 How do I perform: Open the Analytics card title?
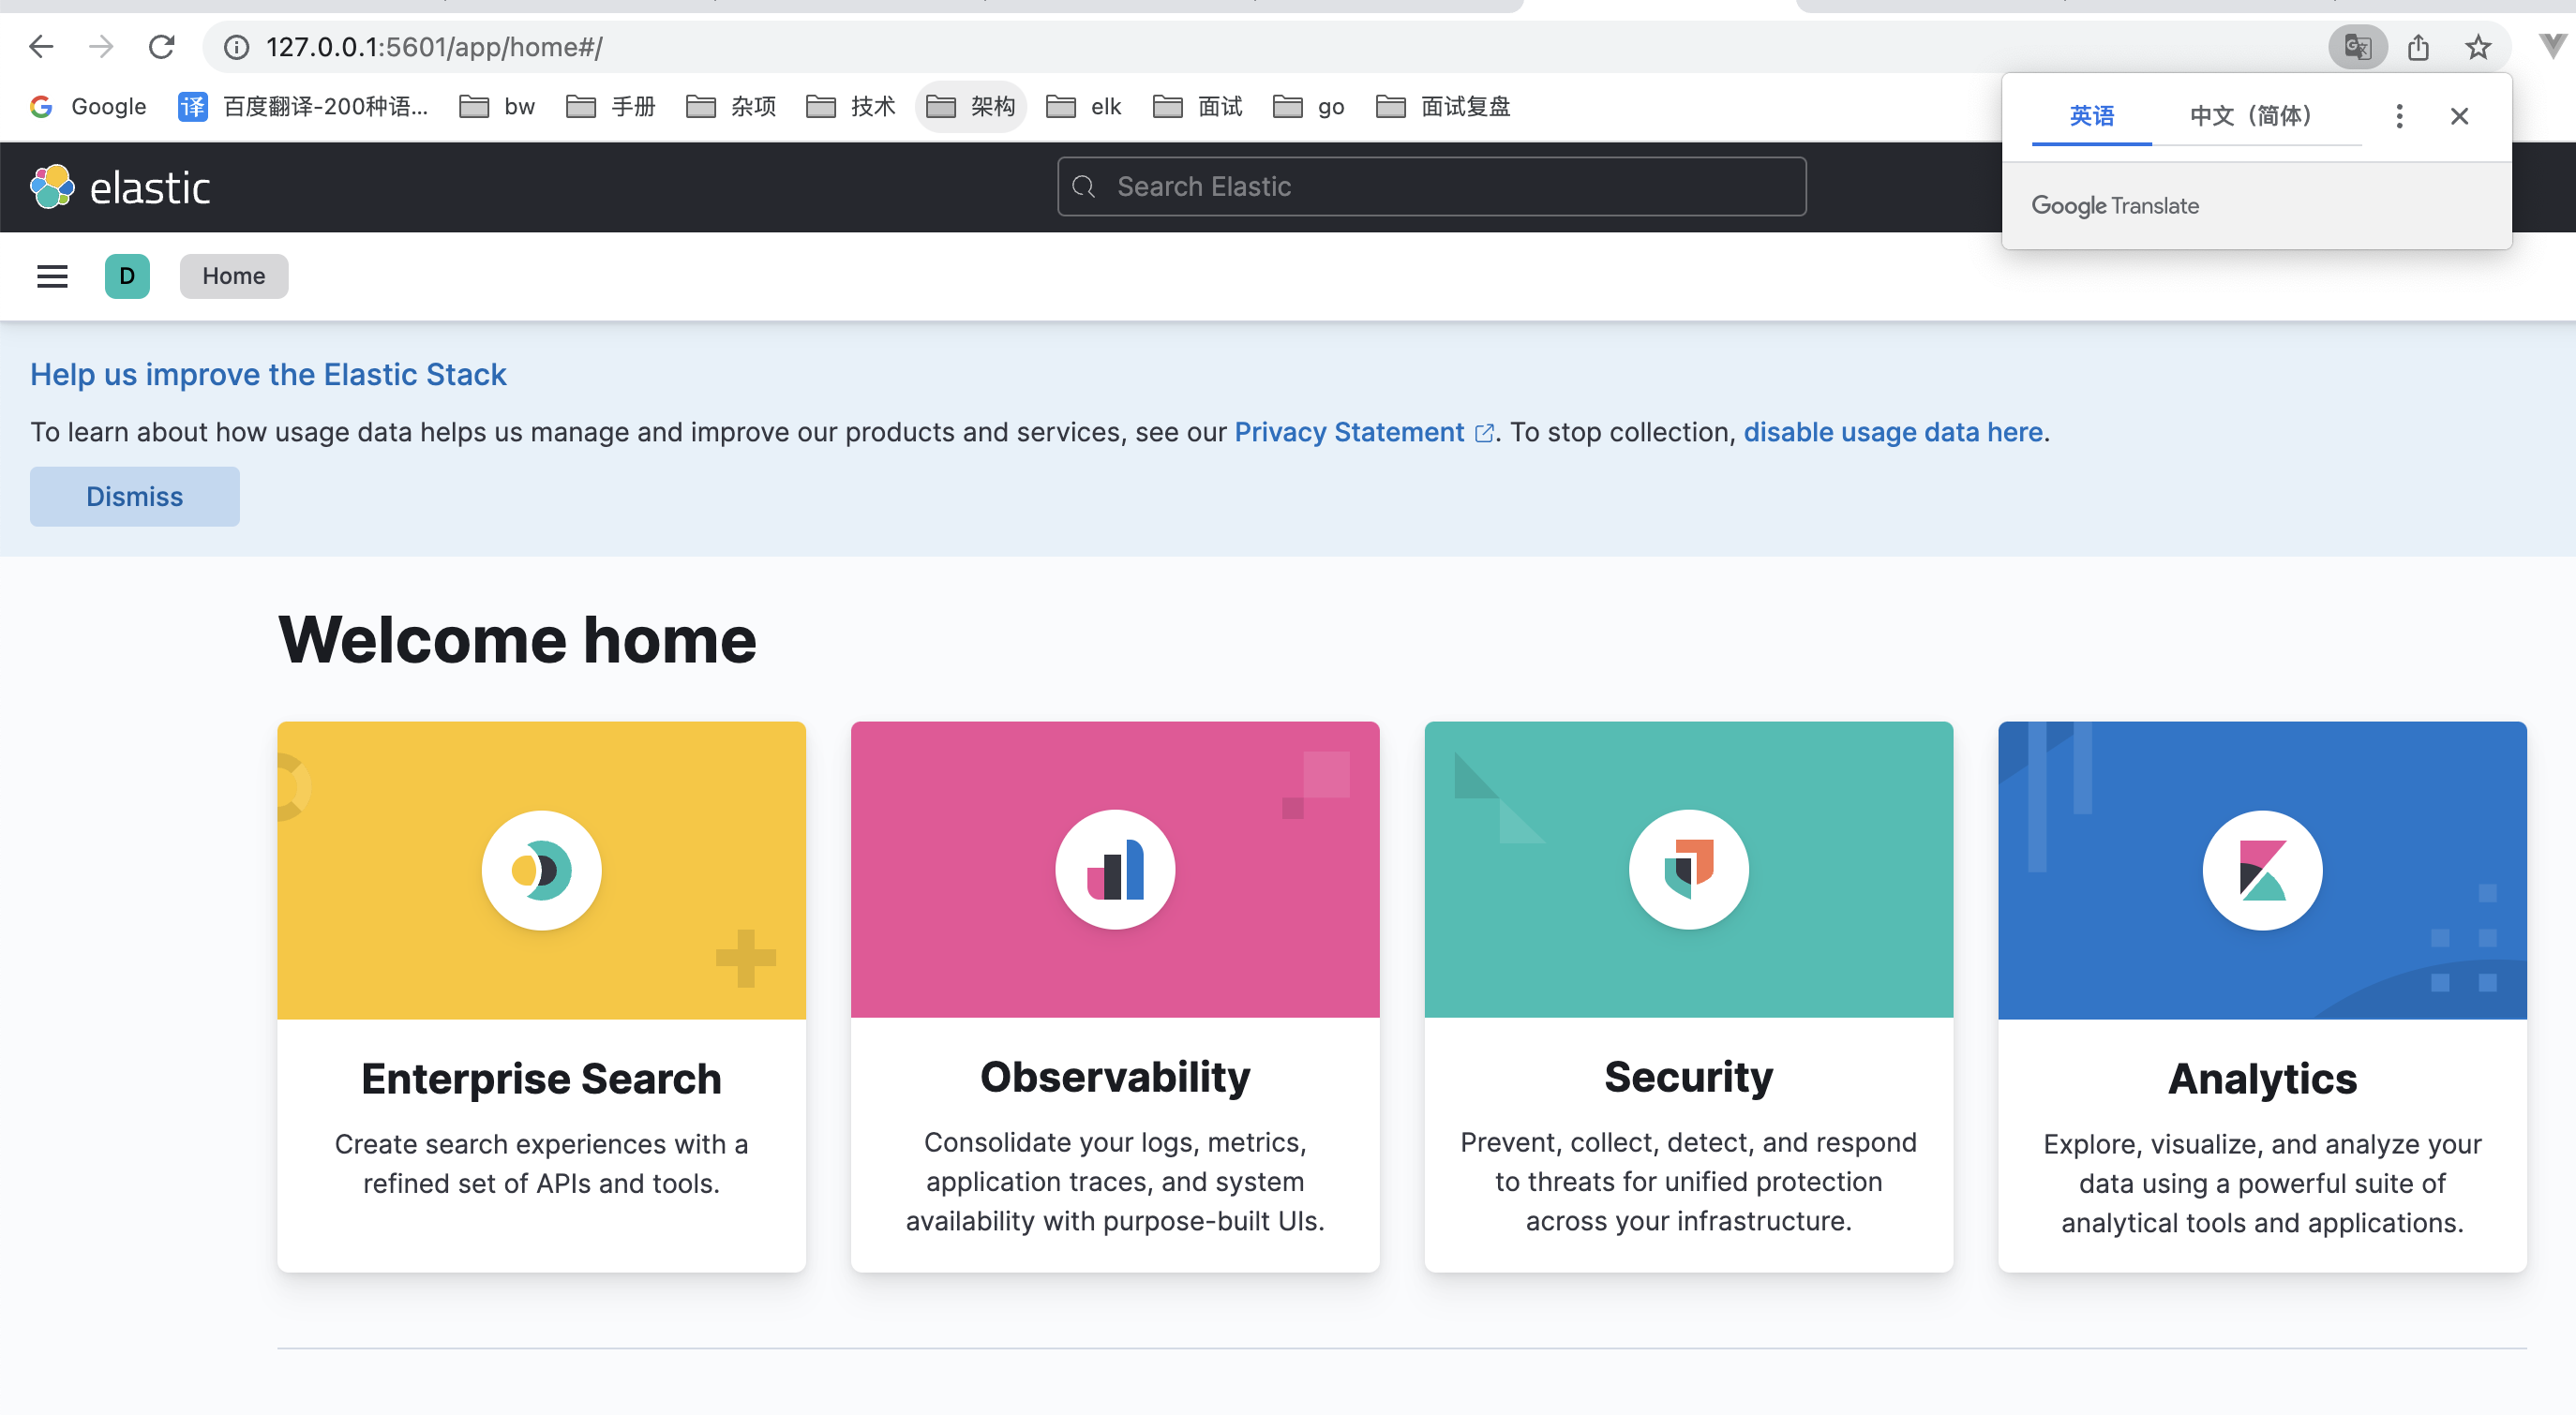(x=2262, y=1079)
